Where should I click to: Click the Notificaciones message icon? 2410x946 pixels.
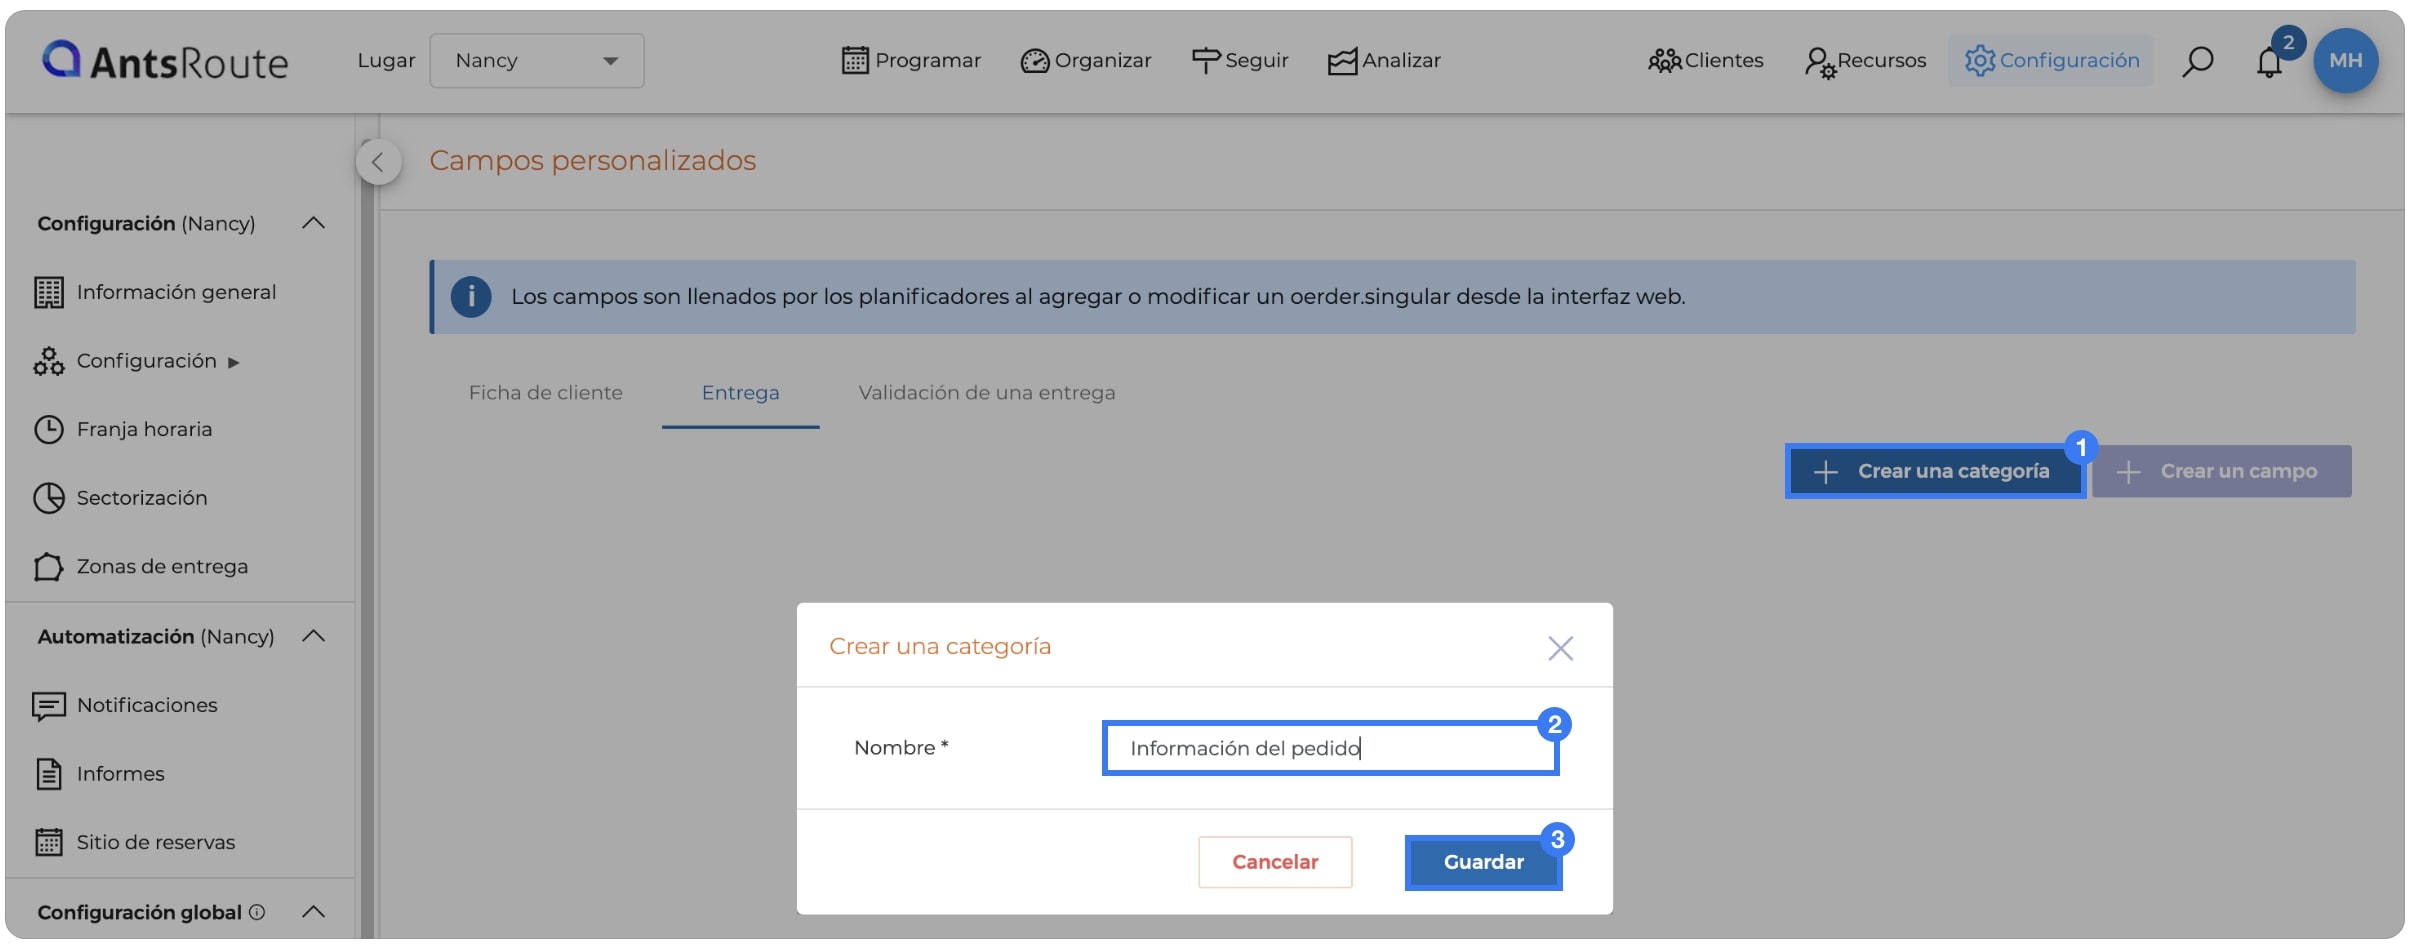click(x=49, y=707)
